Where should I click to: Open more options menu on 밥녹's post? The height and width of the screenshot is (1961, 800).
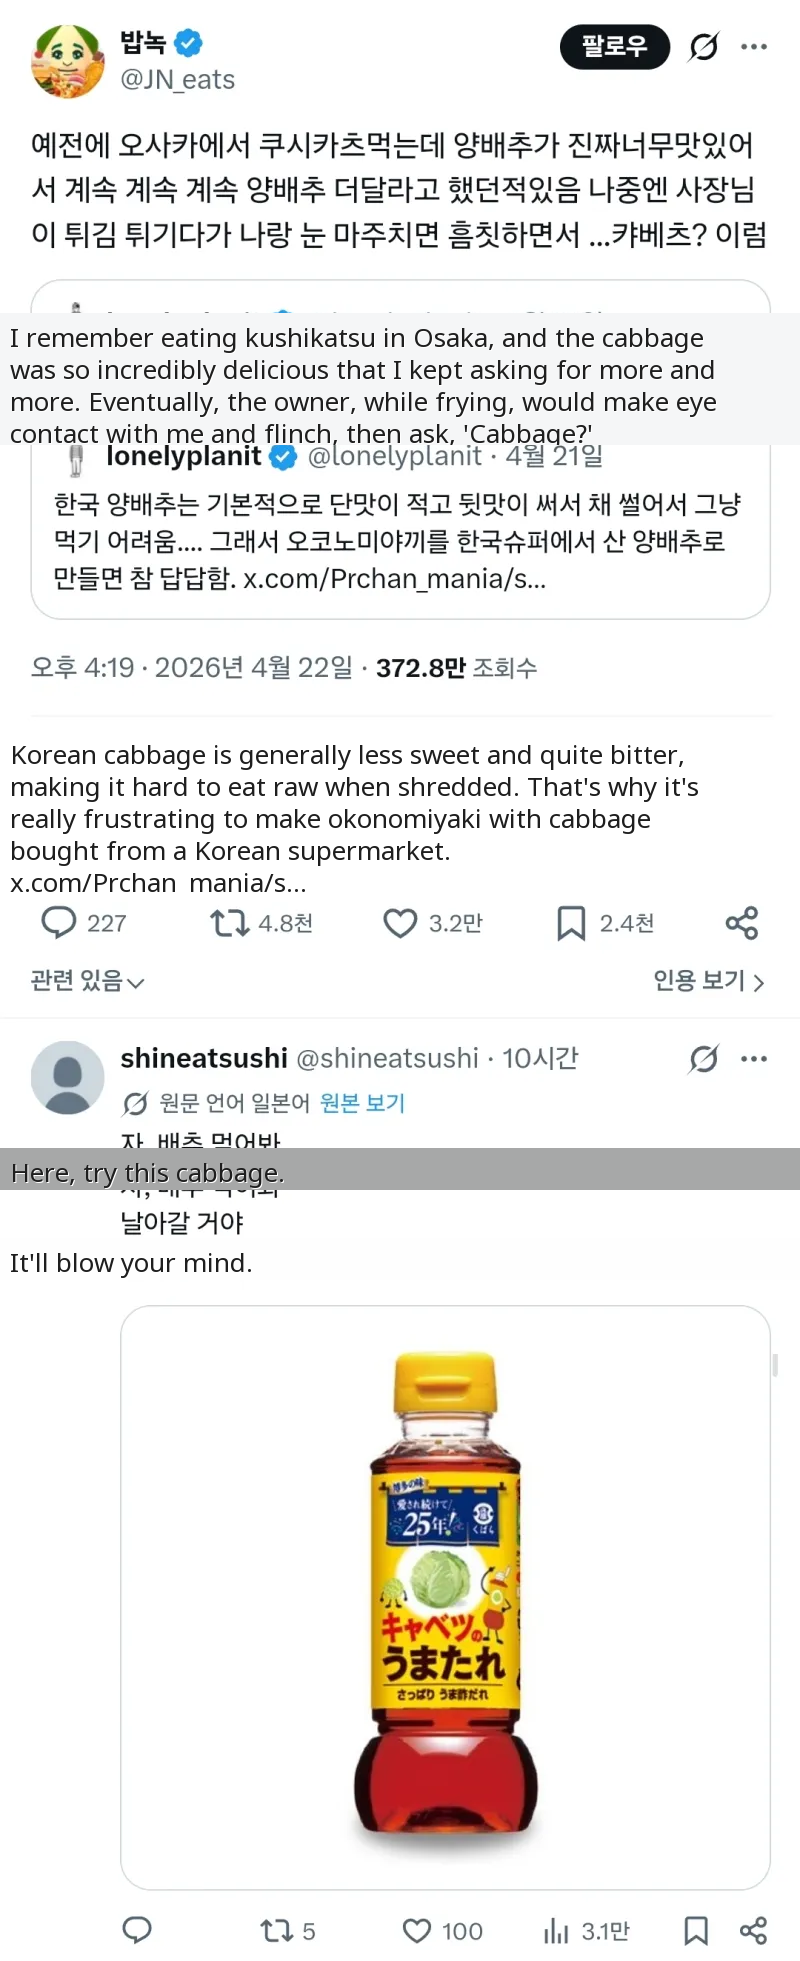coord(754,46)
